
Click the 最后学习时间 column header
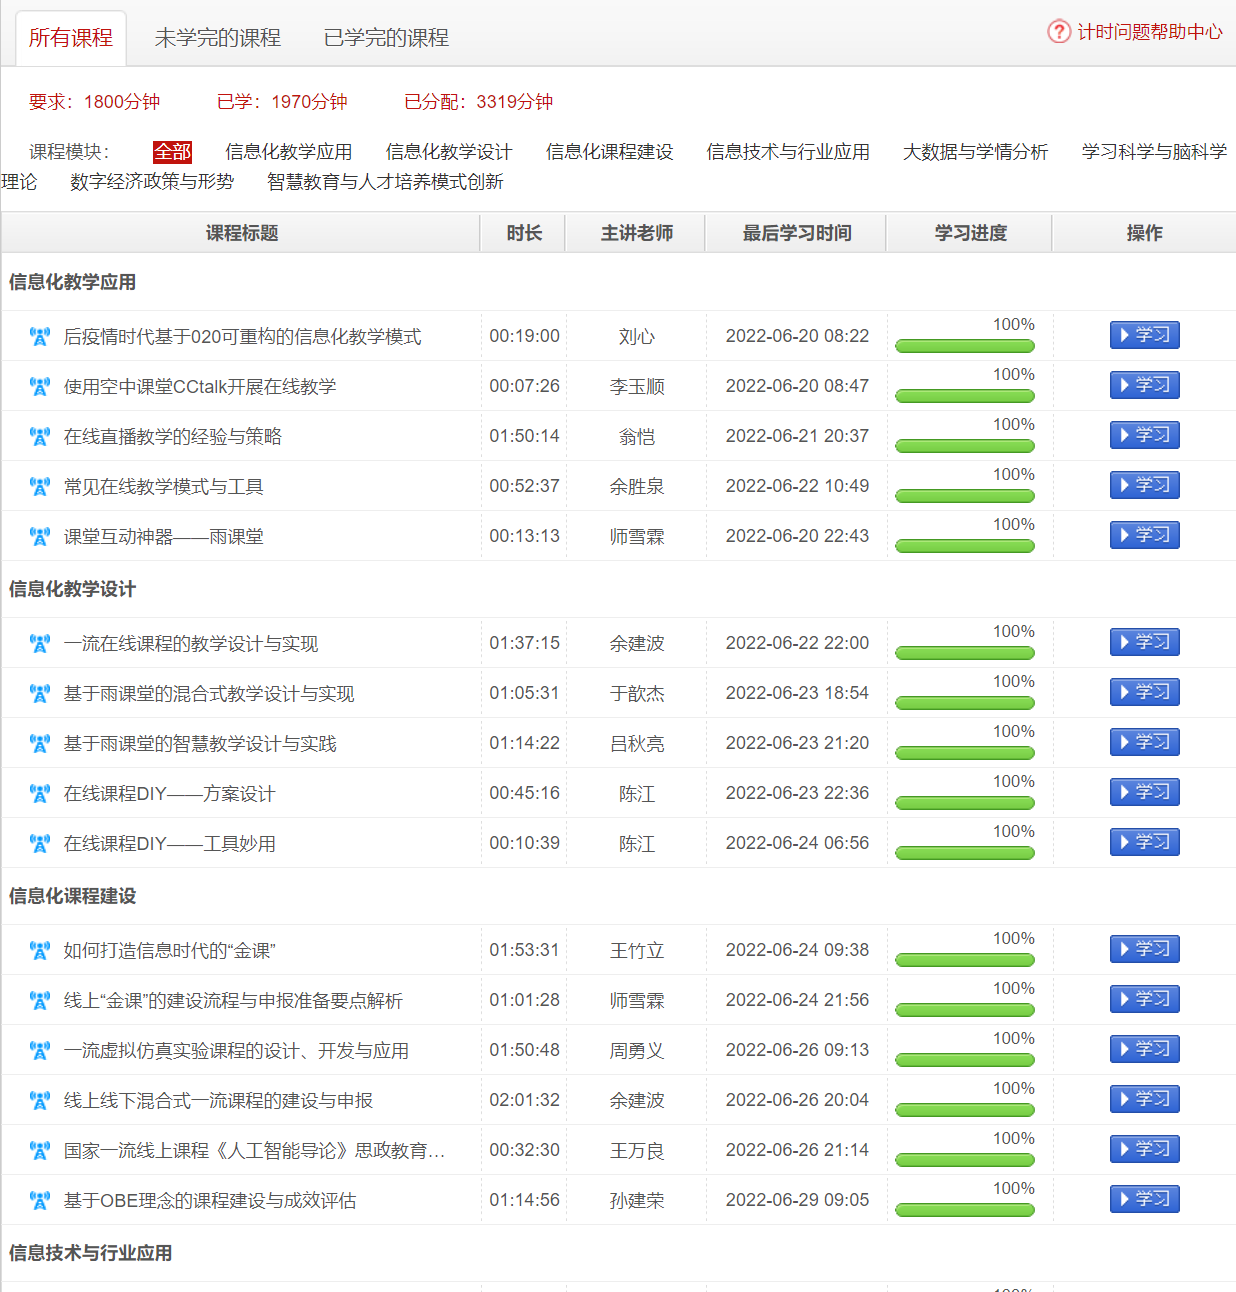click(x=796, y=233)
